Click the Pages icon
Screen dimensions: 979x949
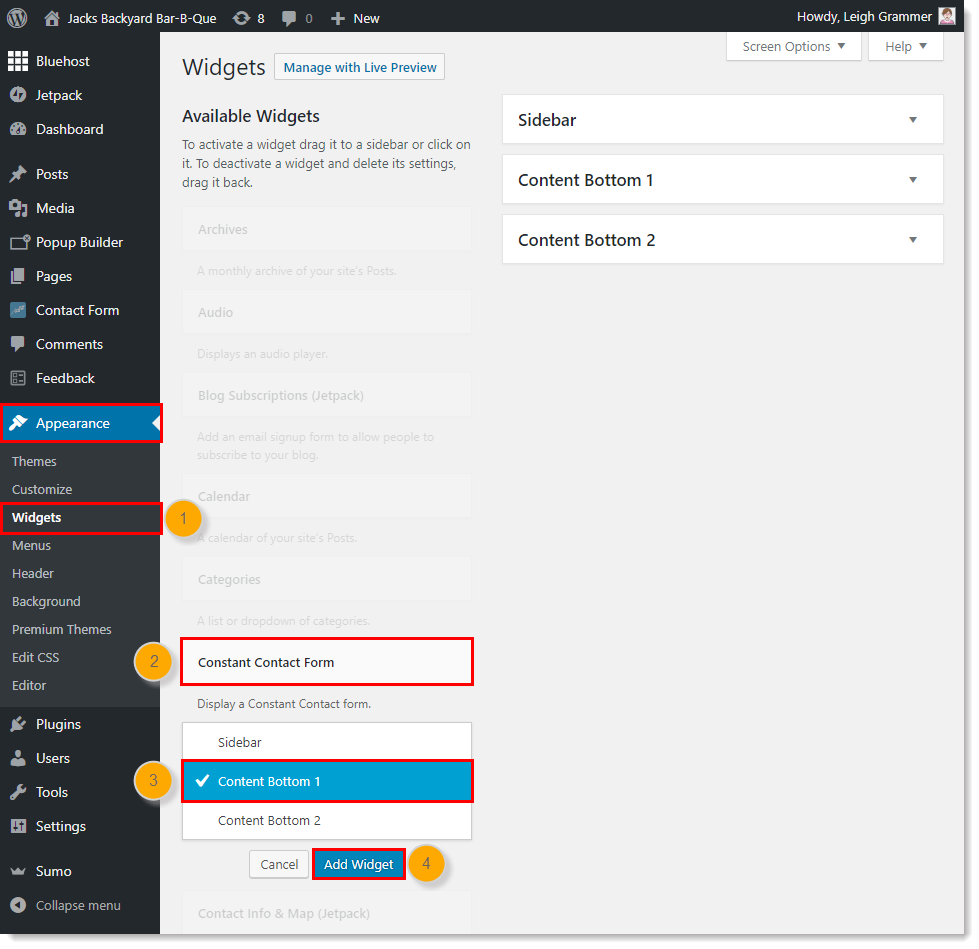point(18,276)
